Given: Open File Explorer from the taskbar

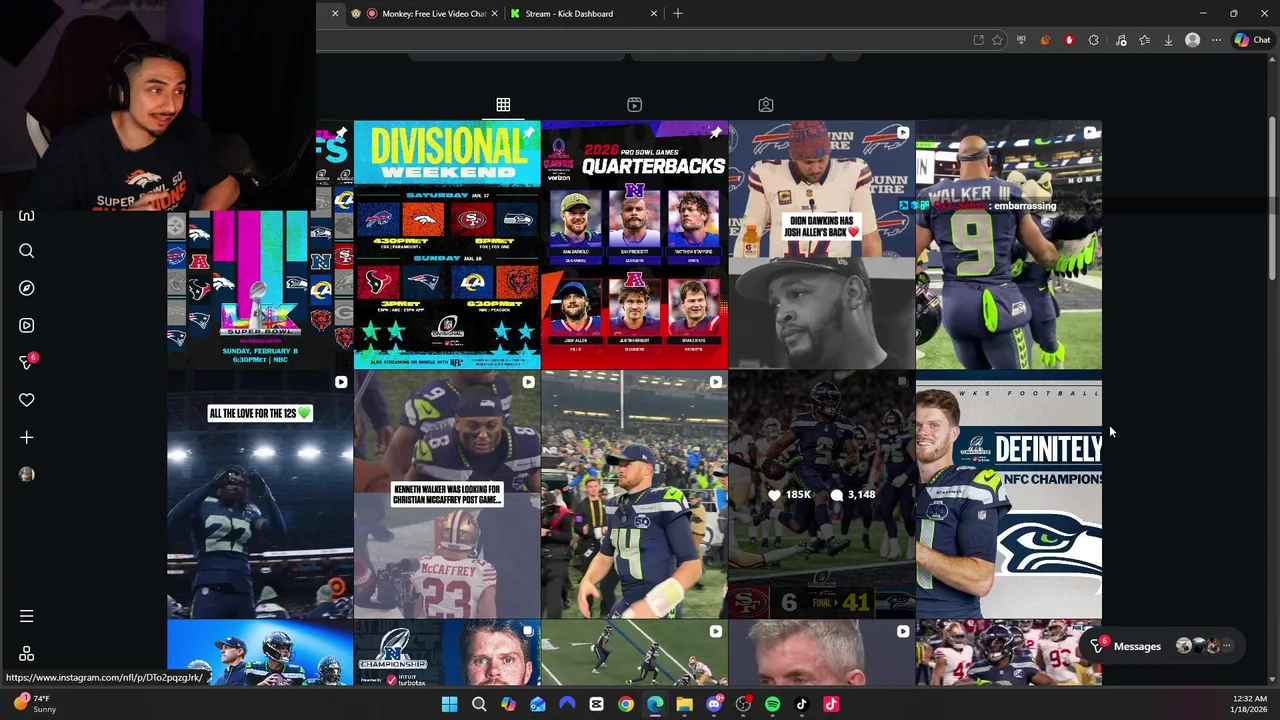Looking at the screenshot, I should [x=684, y=705].
